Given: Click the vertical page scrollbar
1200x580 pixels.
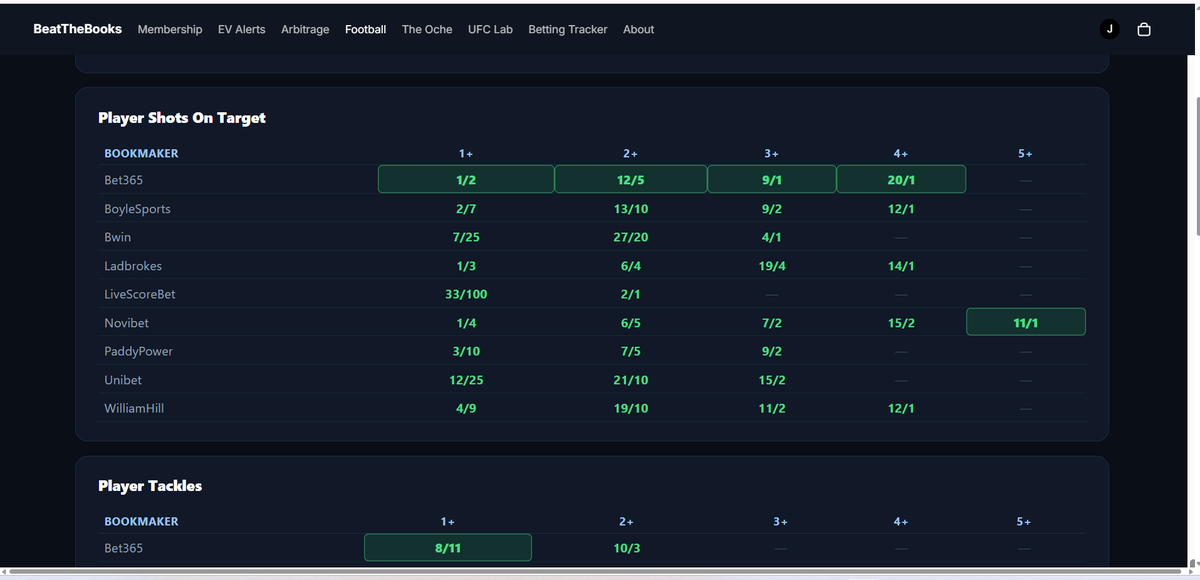Looking at the screenshot, I should point(1197,168).
